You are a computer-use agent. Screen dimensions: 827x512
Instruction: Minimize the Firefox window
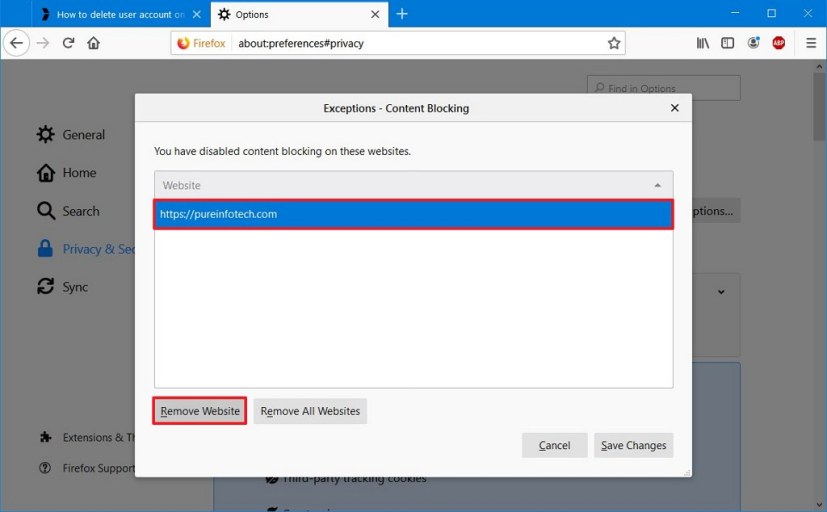click(x=735, y=13)
